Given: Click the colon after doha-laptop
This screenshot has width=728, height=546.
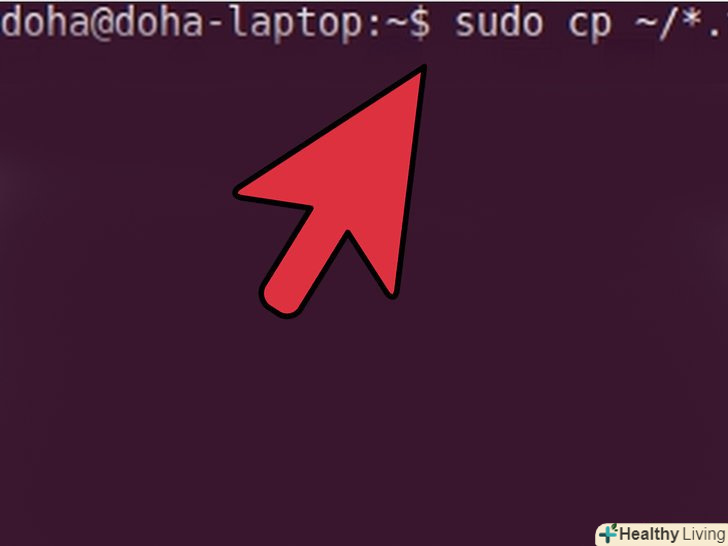Looking at the screenshot, I should coord(374,27).
